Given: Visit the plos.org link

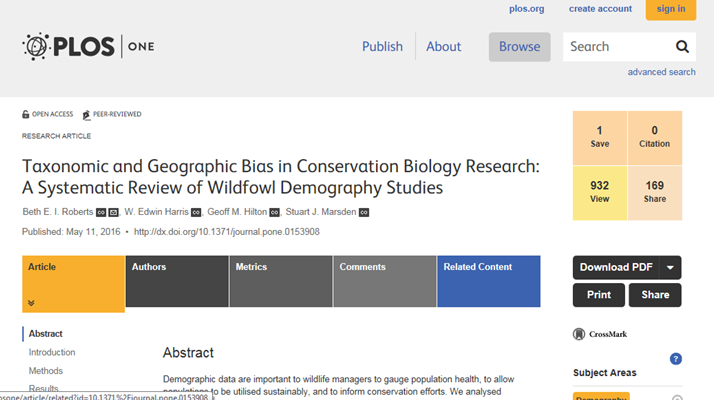Looking at the screenshot, I should [x=526, y=9].
